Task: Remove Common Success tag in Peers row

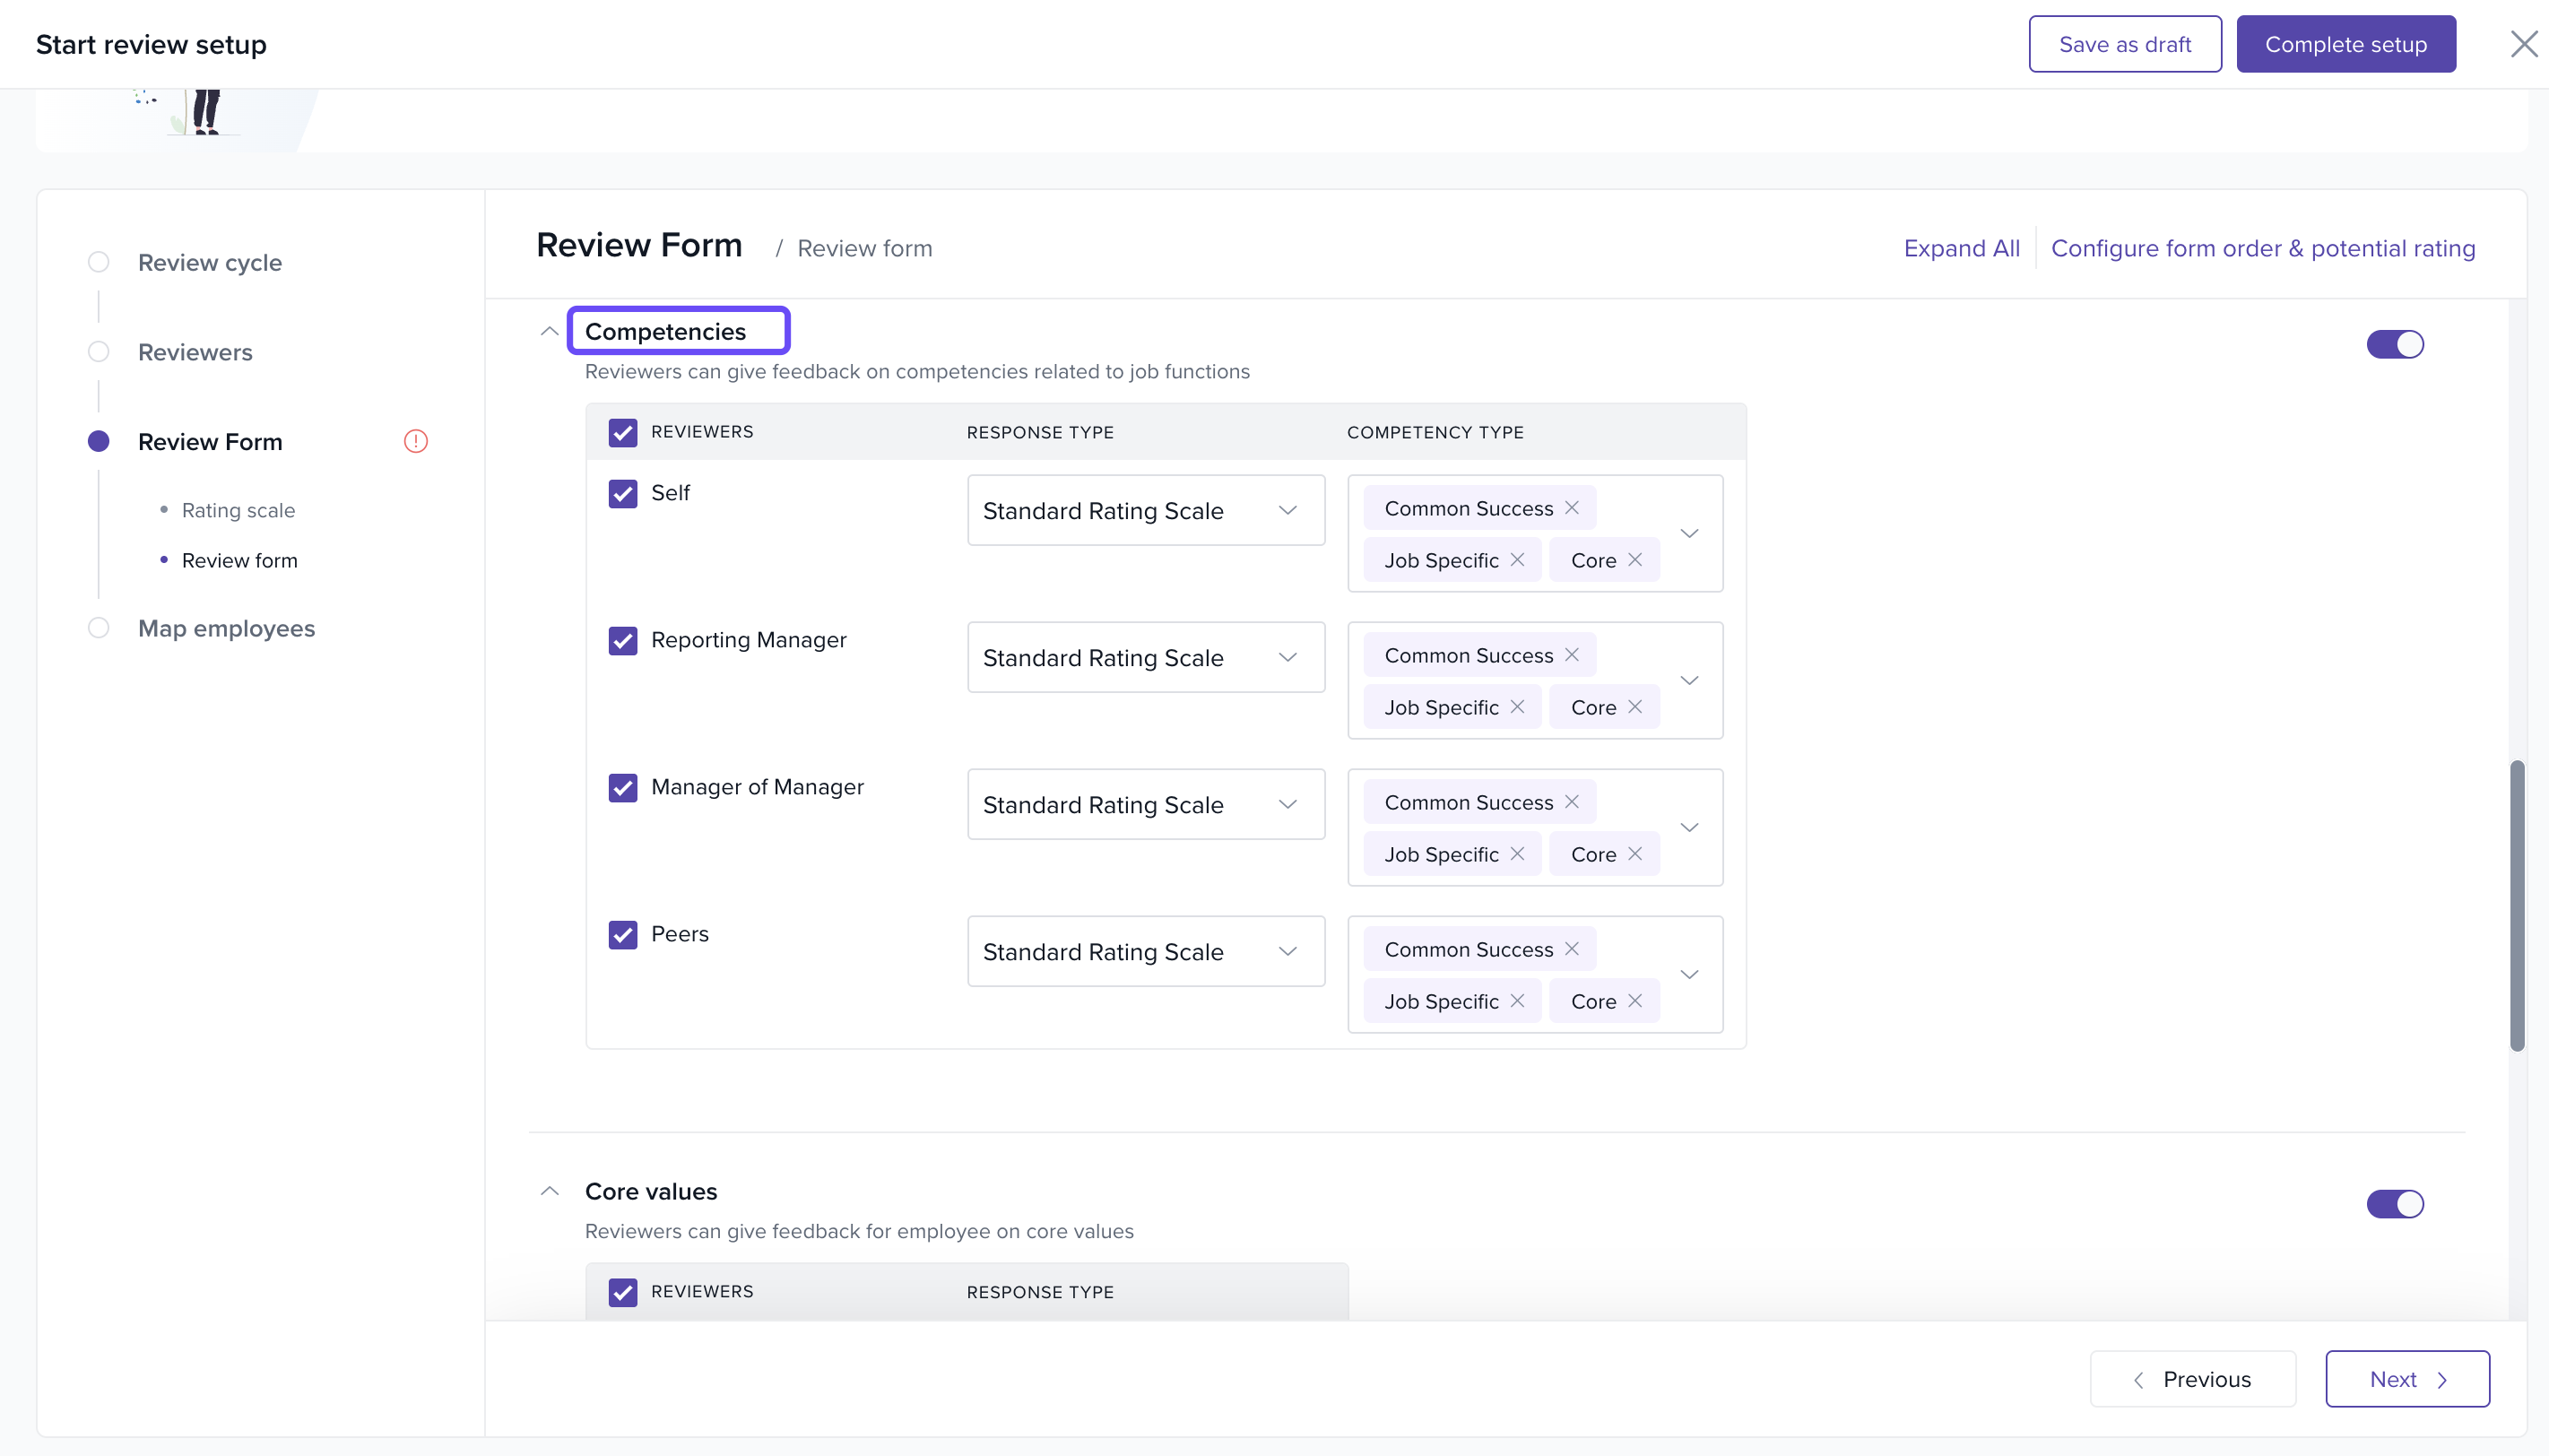Action: click(x=1572, y=949)
